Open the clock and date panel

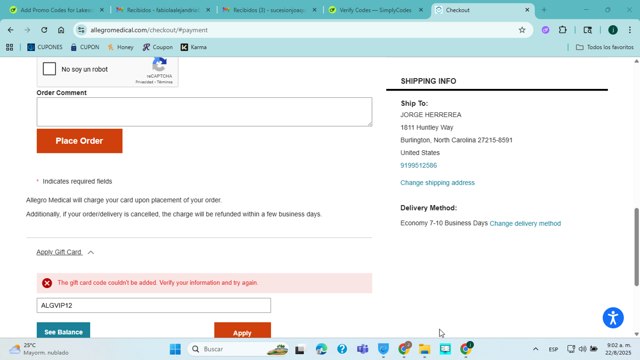tap(618, 349)
